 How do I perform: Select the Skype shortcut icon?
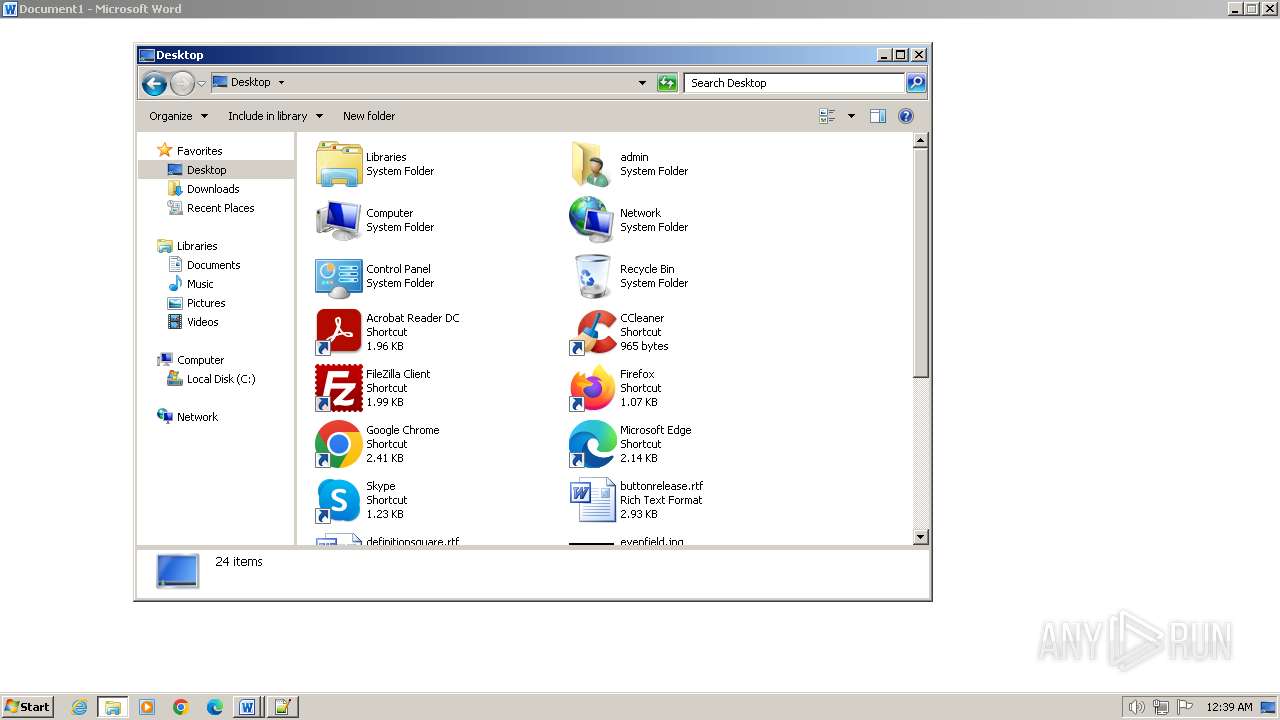click(x=339, y=500)
